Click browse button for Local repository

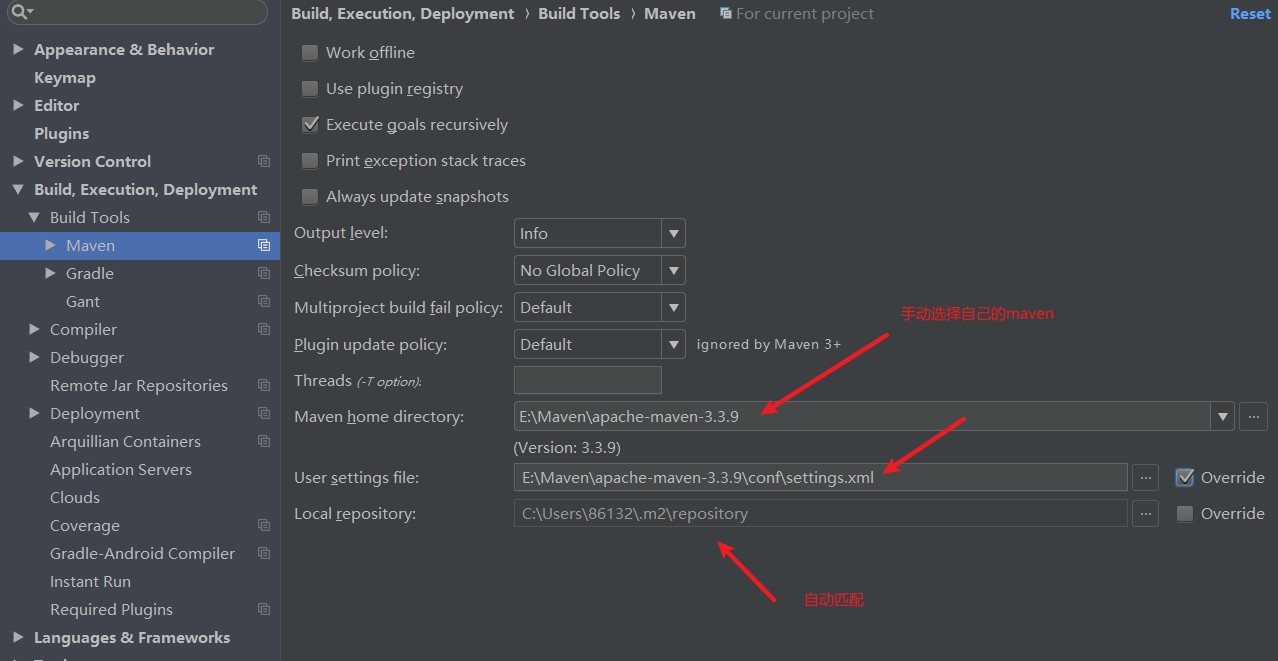(x=1145, y=513)
